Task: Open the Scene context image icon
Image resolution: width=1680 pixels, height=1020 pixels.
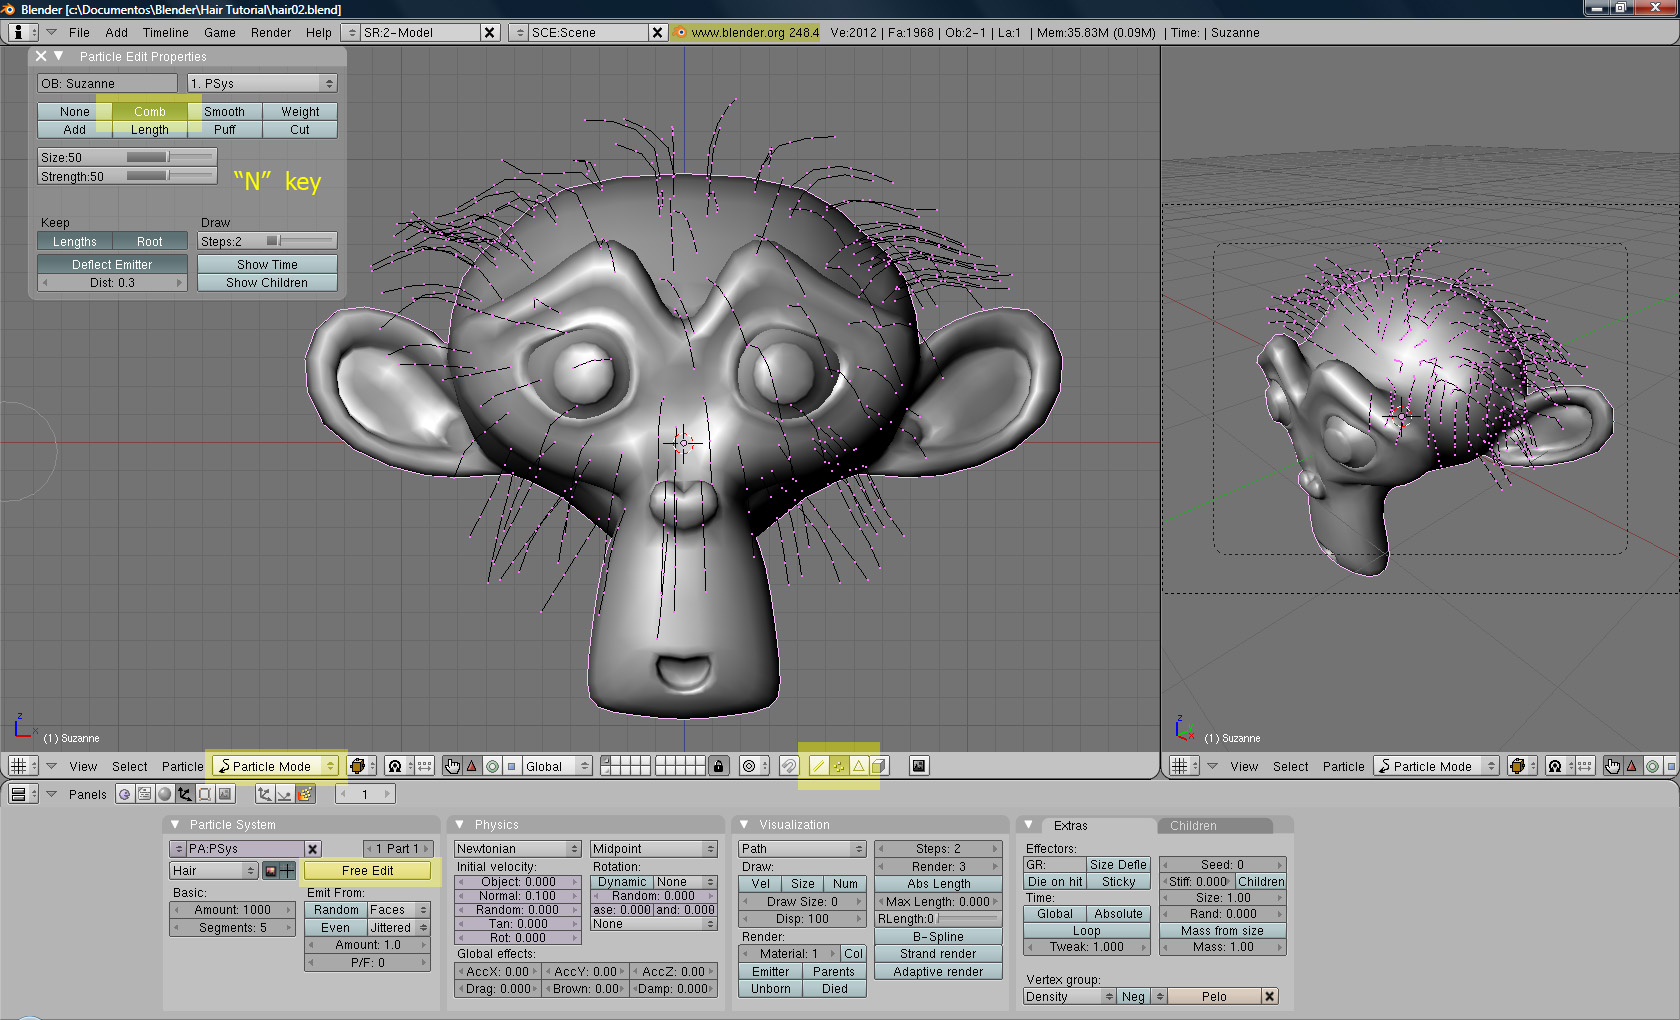Action: (225, 794)
